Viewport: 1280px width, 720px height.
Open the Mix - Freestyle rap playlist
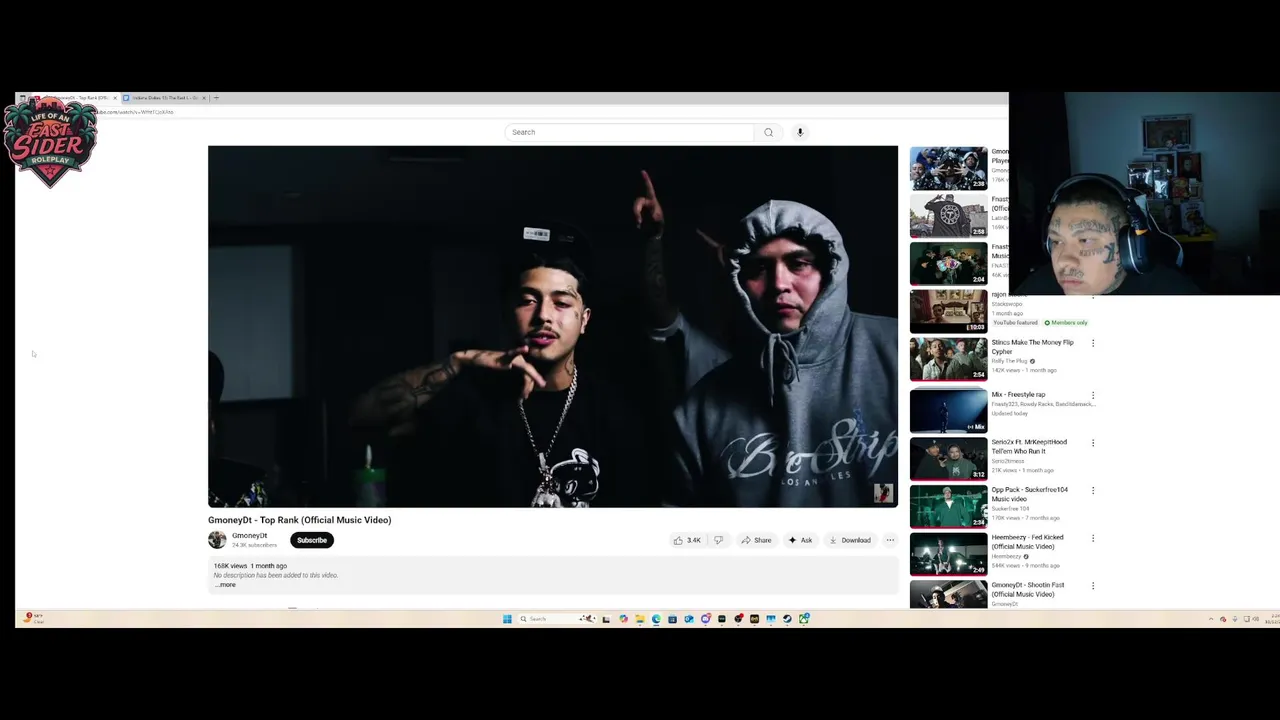coord(1018,394)
